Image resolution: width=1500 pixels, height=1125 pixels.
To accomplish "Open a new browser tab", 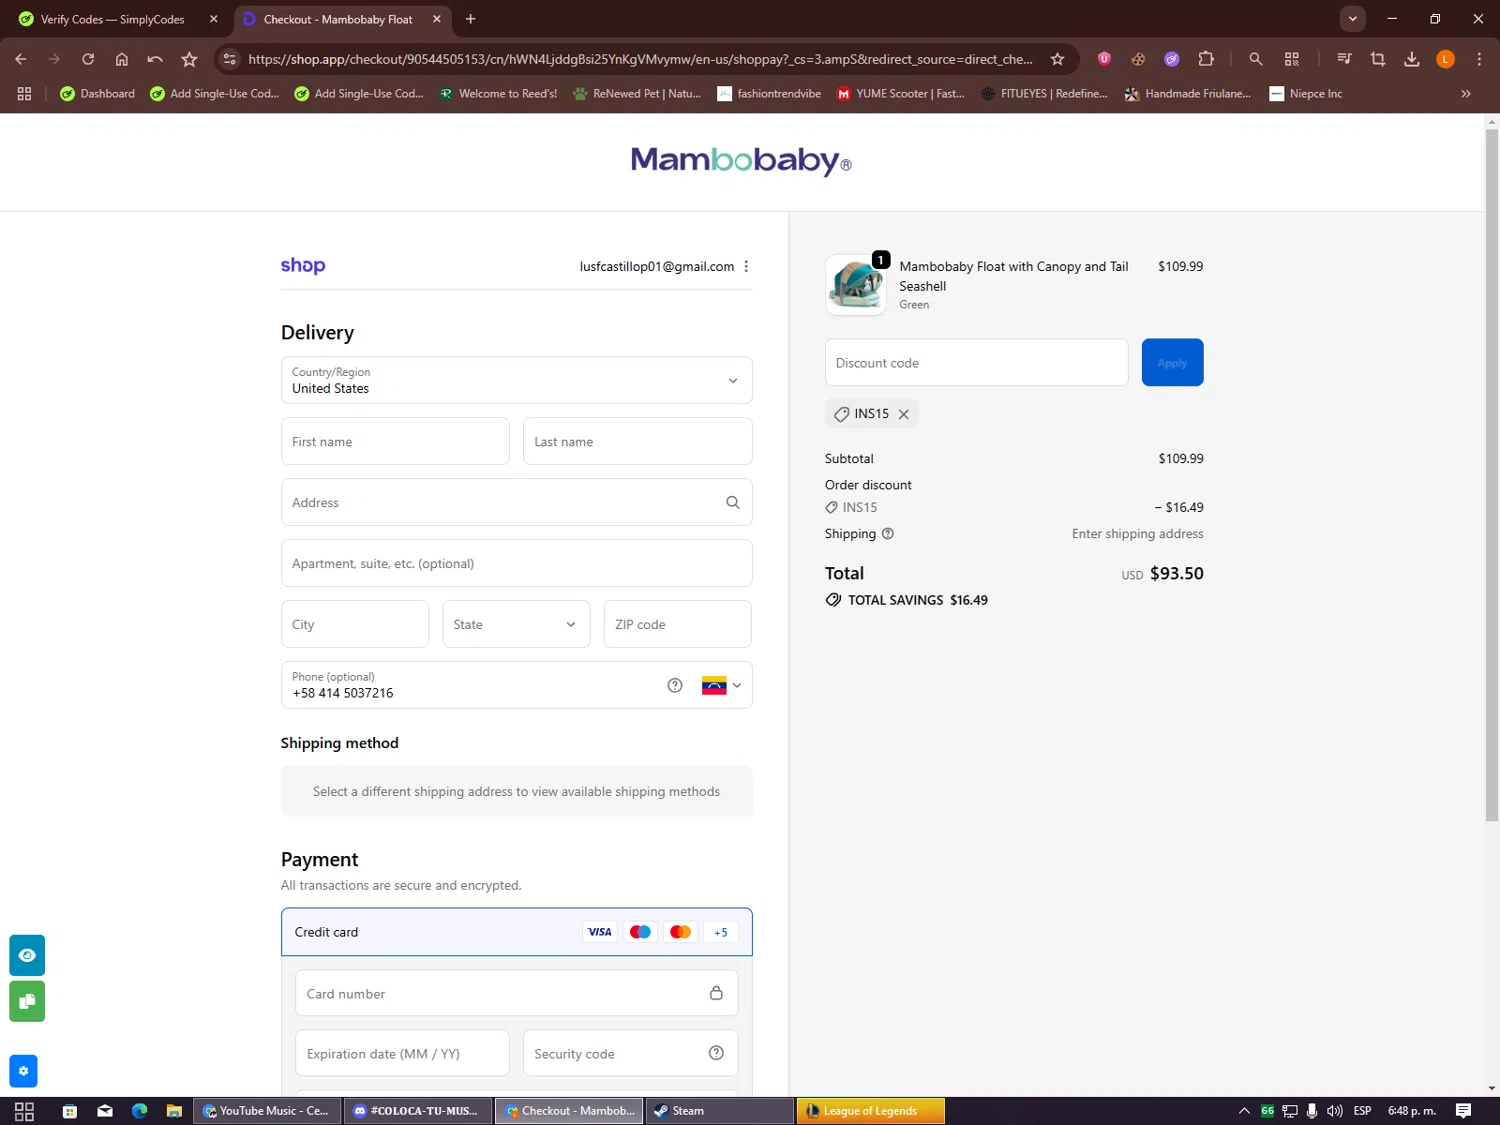I will (x=470, y=19).
